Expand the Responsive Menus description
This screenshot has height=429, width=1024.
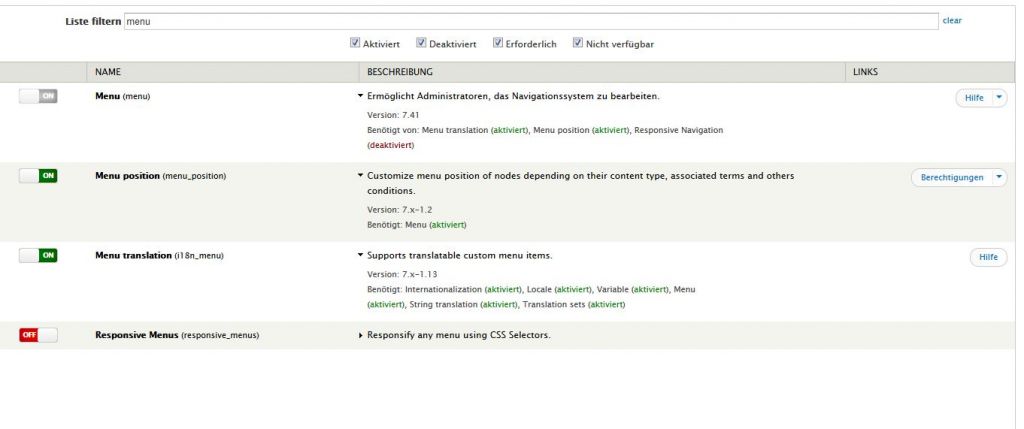coord(360,335)
